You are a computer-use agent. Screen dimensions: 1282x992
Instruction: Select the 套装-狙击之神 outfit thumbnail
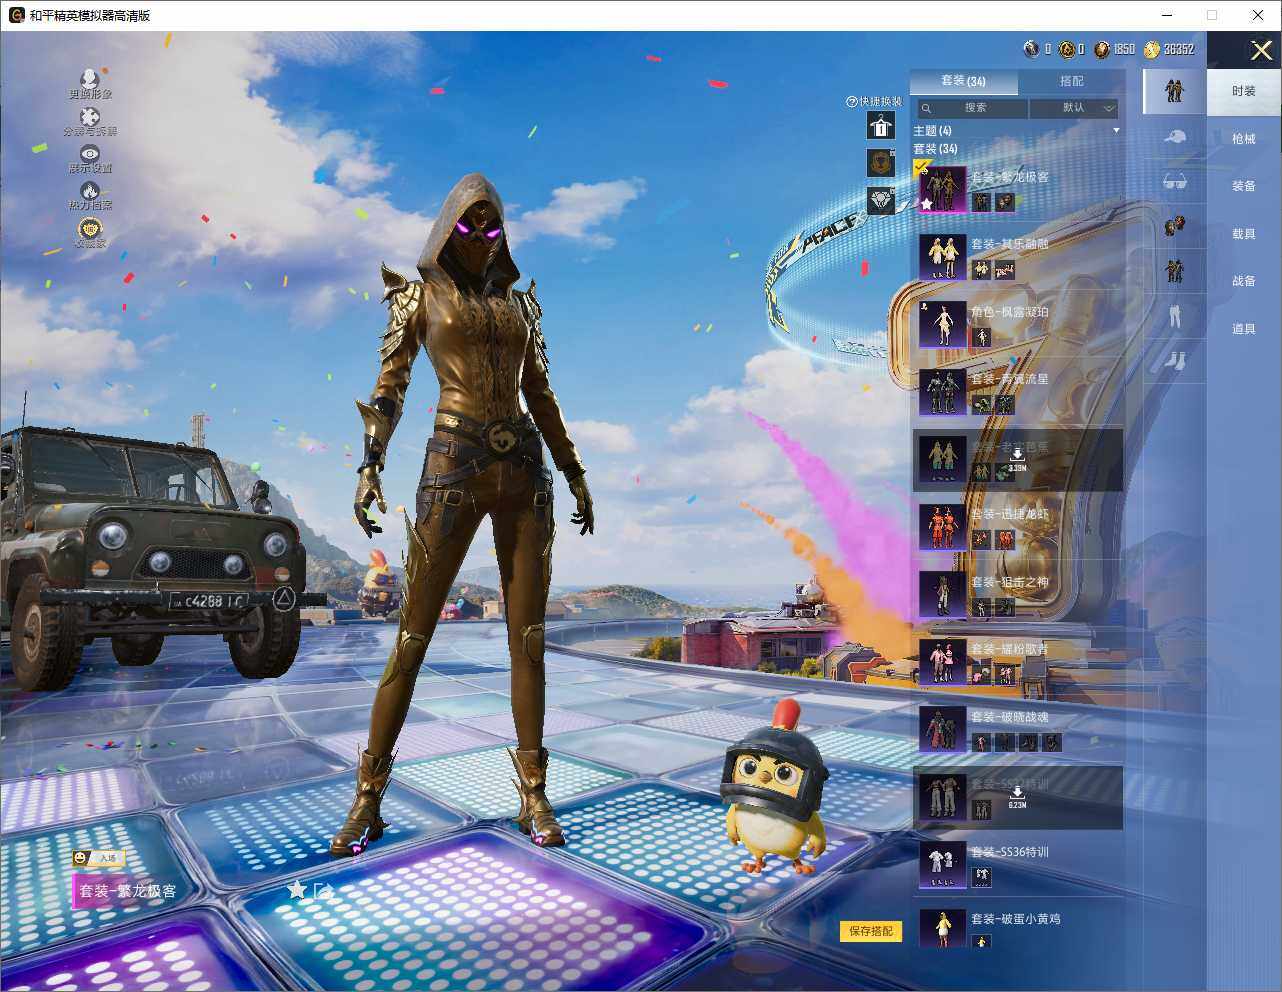[943, 594]
